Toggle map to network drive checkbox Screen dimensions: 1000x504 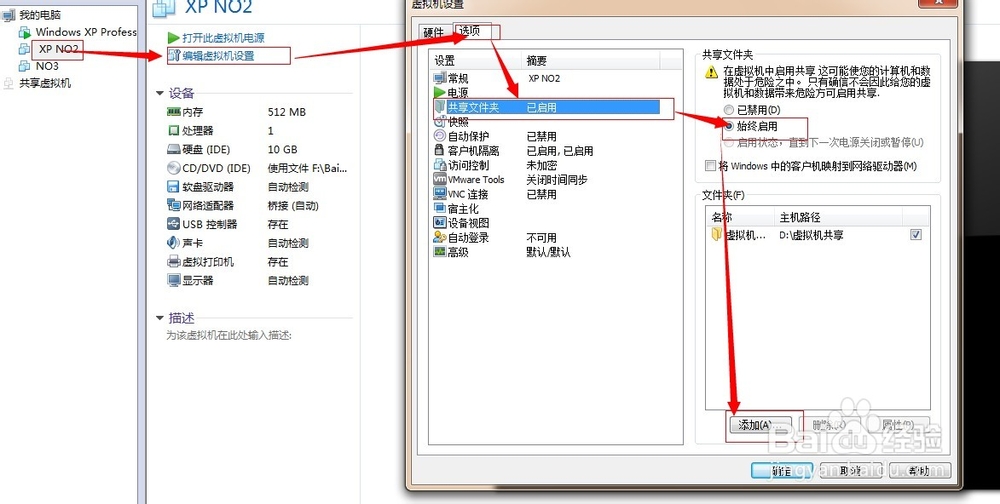[x=710, y=166]
